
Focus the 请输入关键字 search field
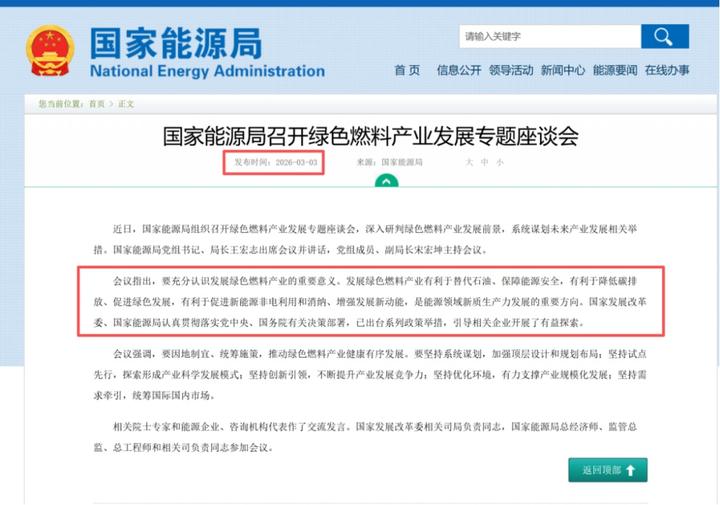coord(549,37)
